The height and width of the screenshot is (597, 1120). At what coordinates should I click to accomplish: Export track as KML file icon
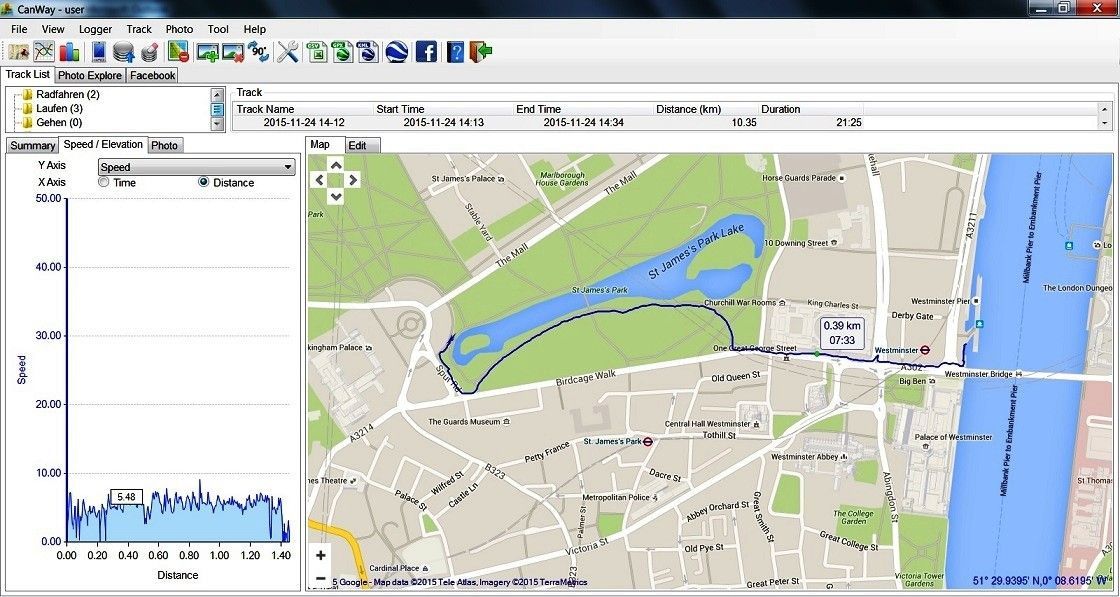368,52
